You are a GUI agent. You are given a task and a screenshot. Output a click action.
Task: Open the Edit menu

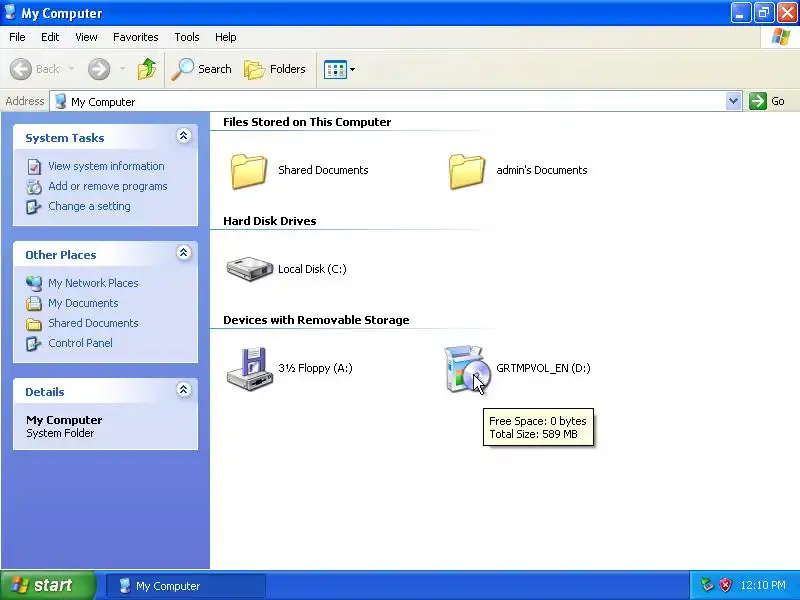[x=50, y=37]
